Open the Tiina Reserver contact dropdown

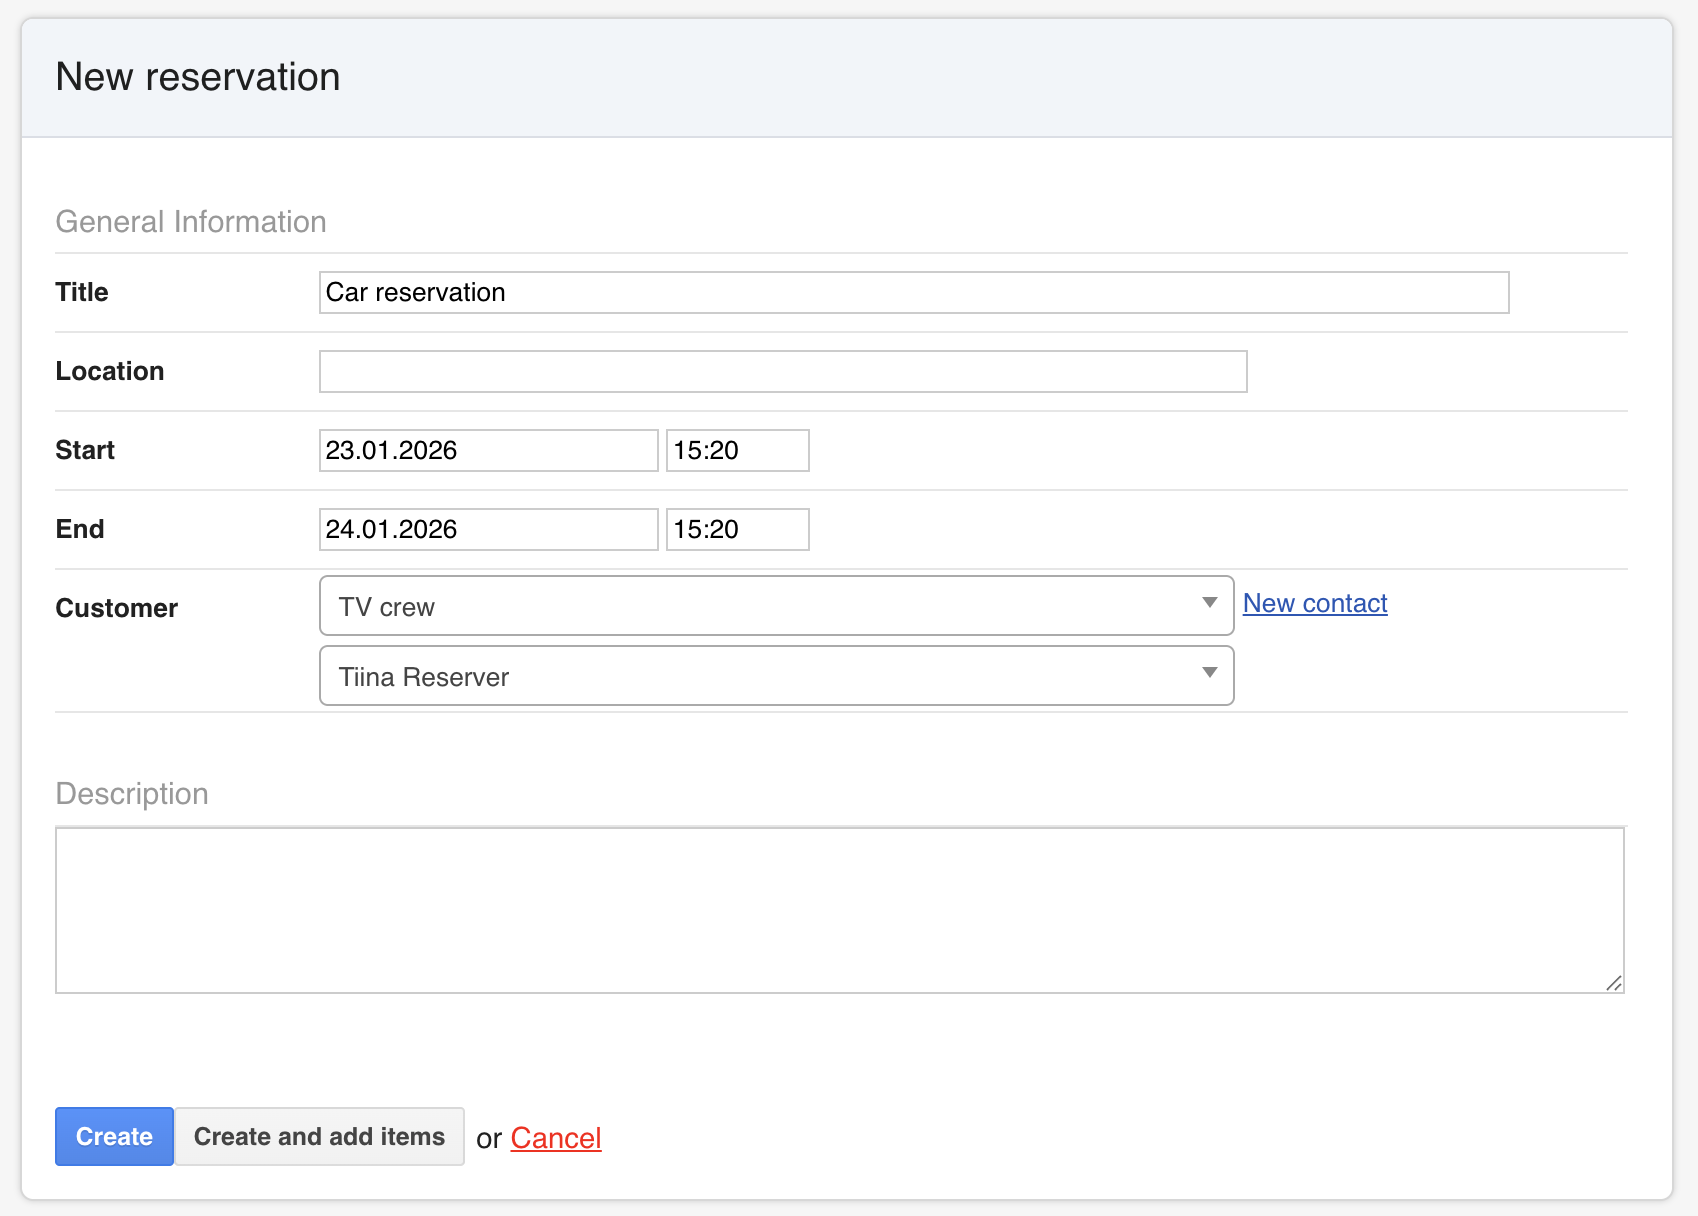[760, 676]
